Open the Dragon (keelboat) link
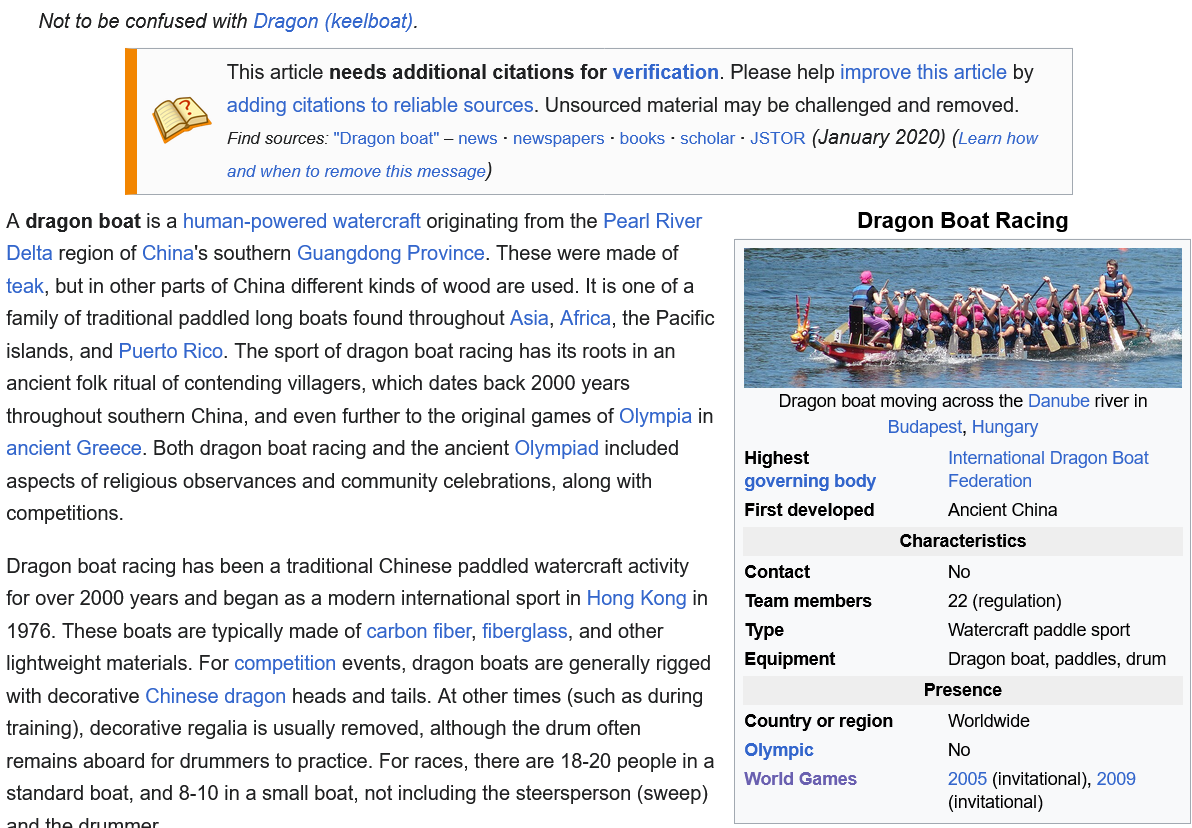The width and height of the screenshot is (1192, 828). 333,21
